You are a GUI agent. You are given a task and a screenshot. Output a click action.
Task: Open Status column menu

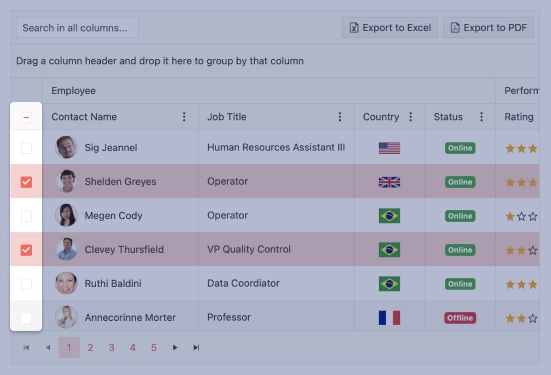click(481, 117)
